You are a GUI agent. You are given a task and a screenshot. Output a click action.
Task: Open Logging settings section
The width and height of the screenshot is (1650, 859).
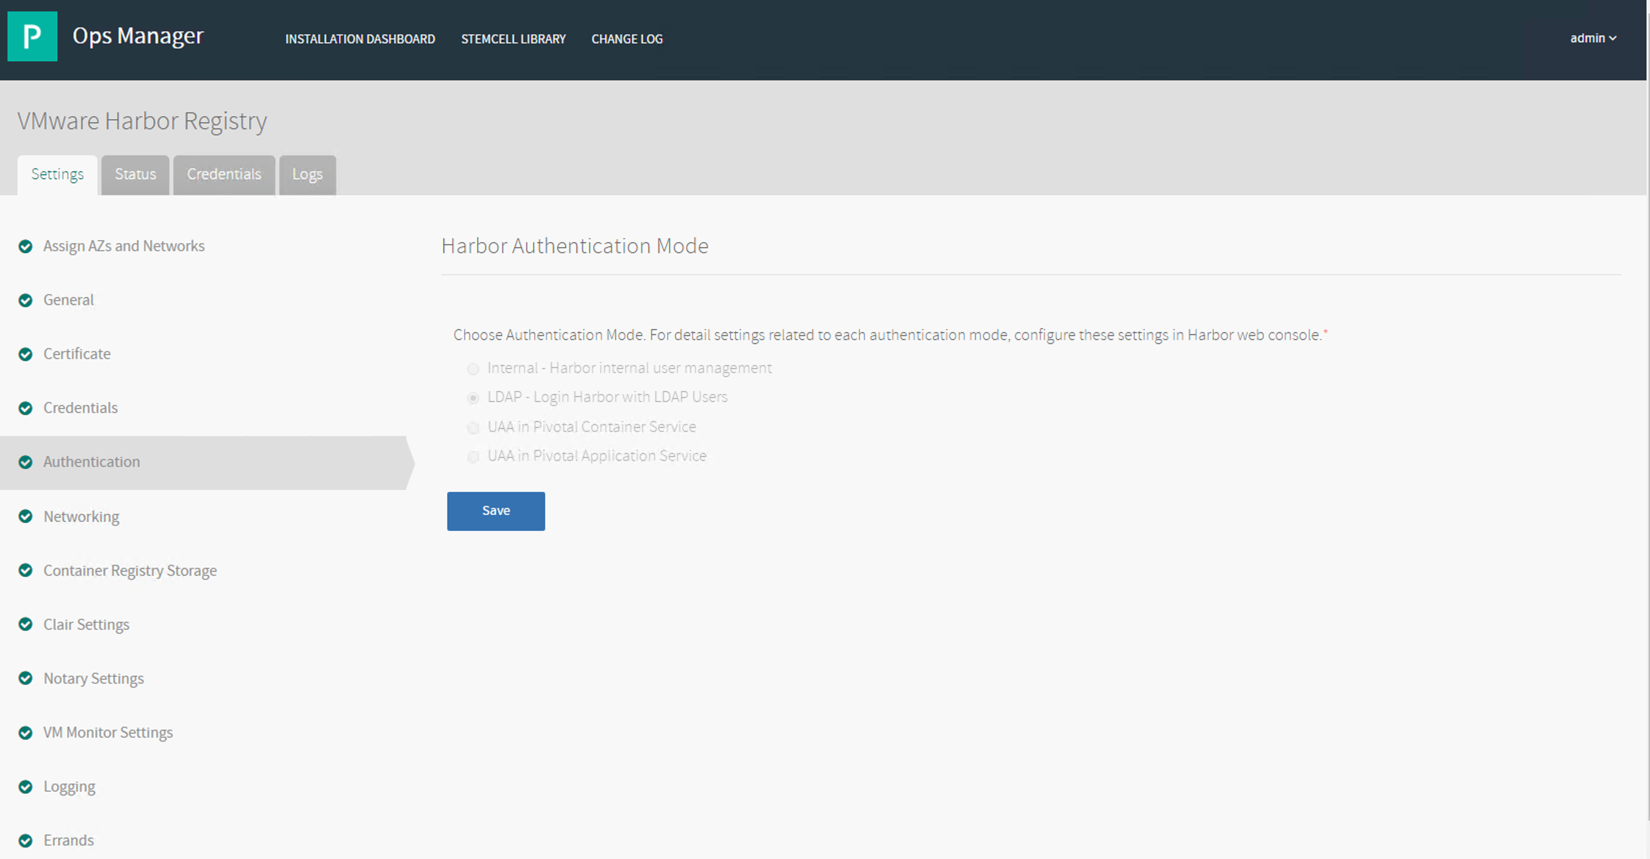69,787
